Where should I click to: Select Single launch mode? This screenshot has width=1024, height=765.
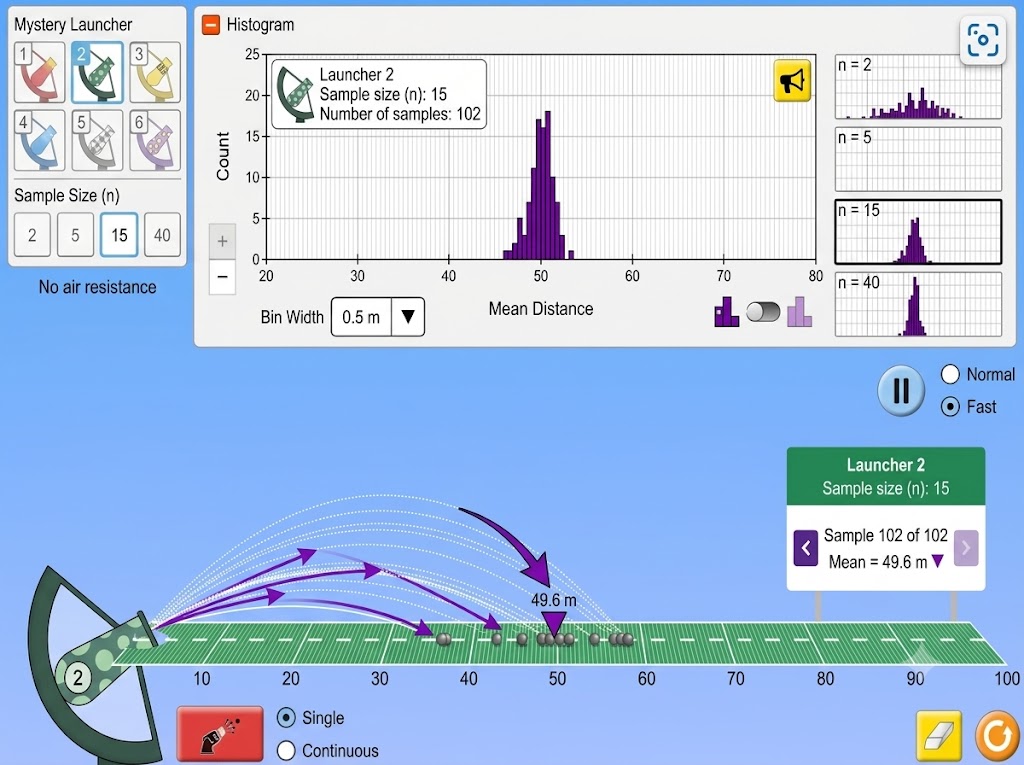coord(286,718)
